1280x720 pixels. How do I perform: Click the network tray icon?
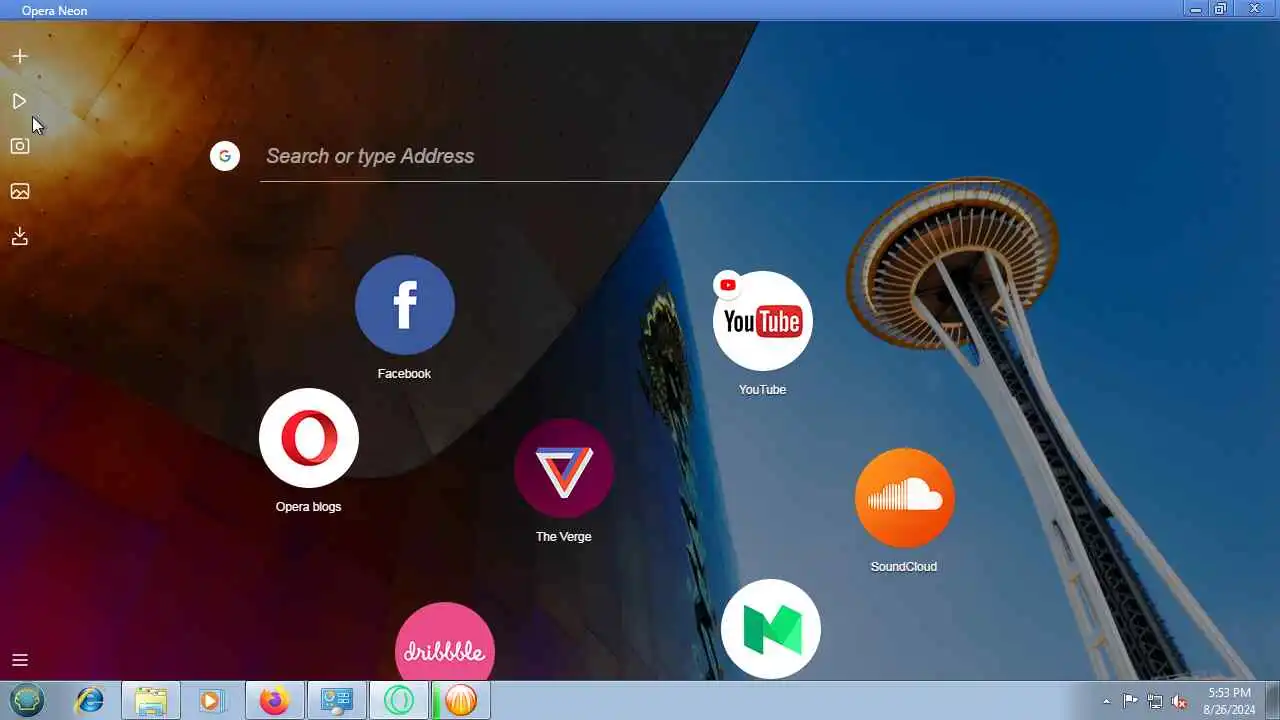click(1155, 701)
